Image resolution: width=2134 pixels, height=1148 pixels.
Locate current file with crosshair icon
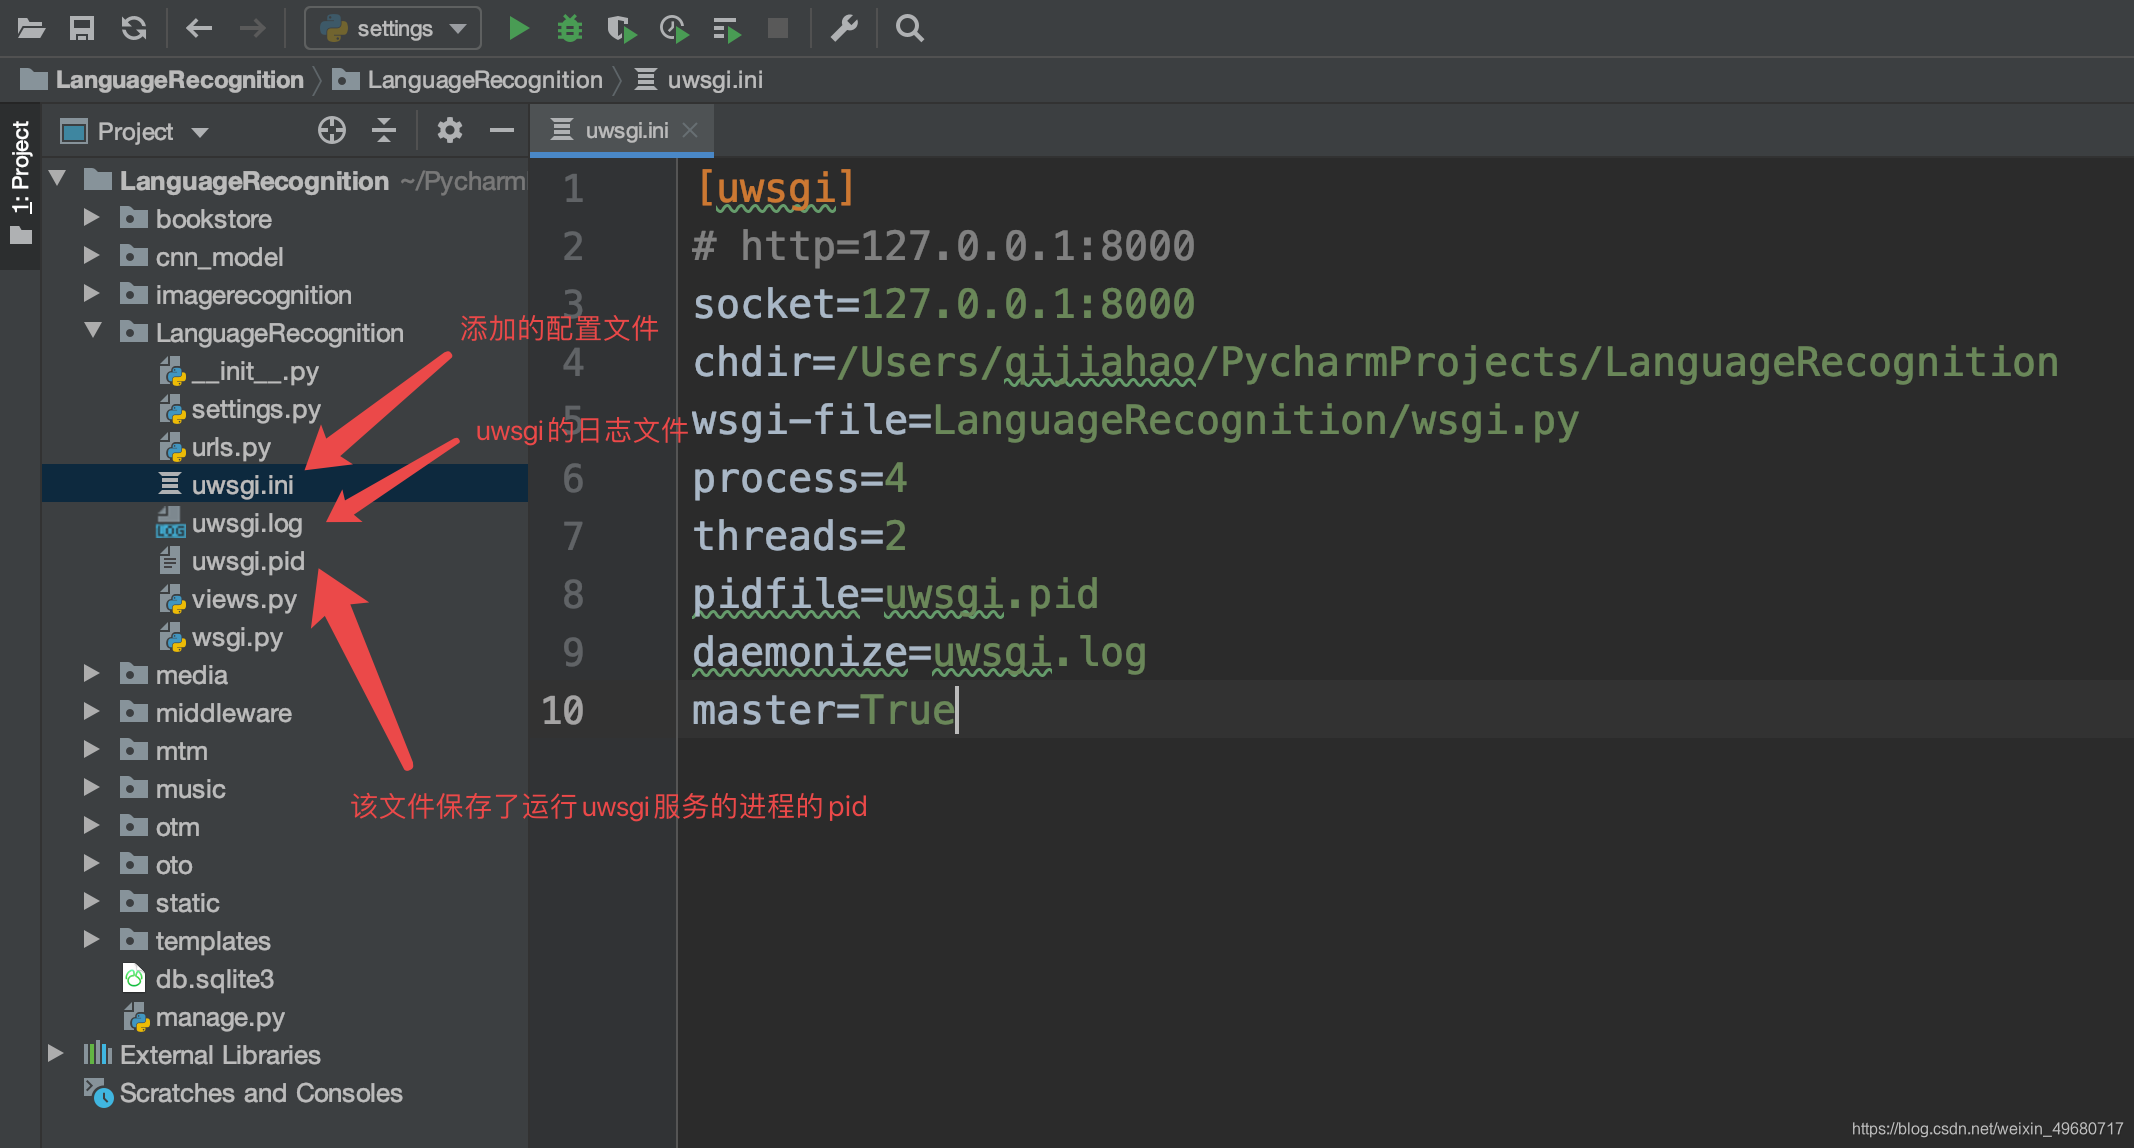331,131
